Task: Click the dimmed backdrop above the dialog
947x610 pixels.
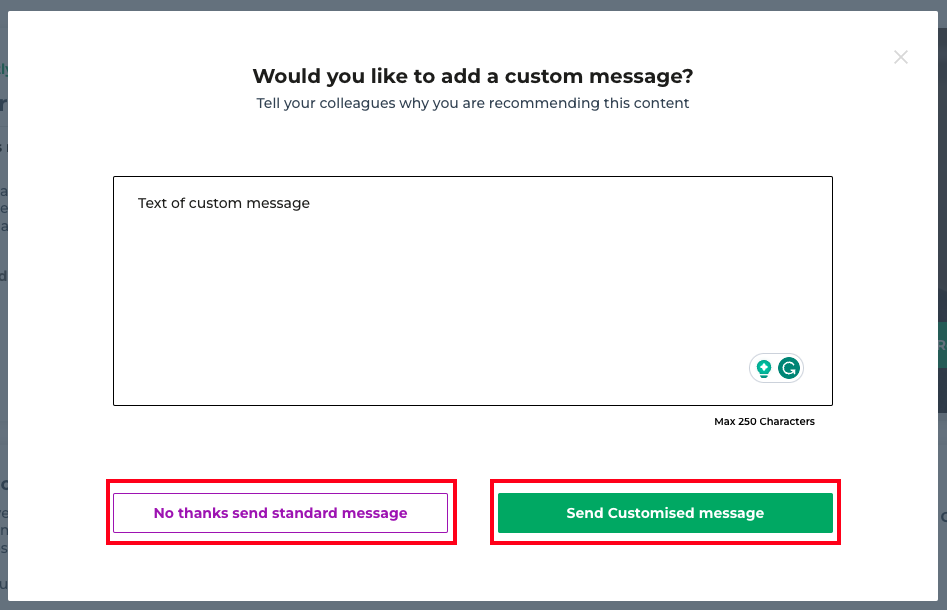Action: tap(473, 5)
